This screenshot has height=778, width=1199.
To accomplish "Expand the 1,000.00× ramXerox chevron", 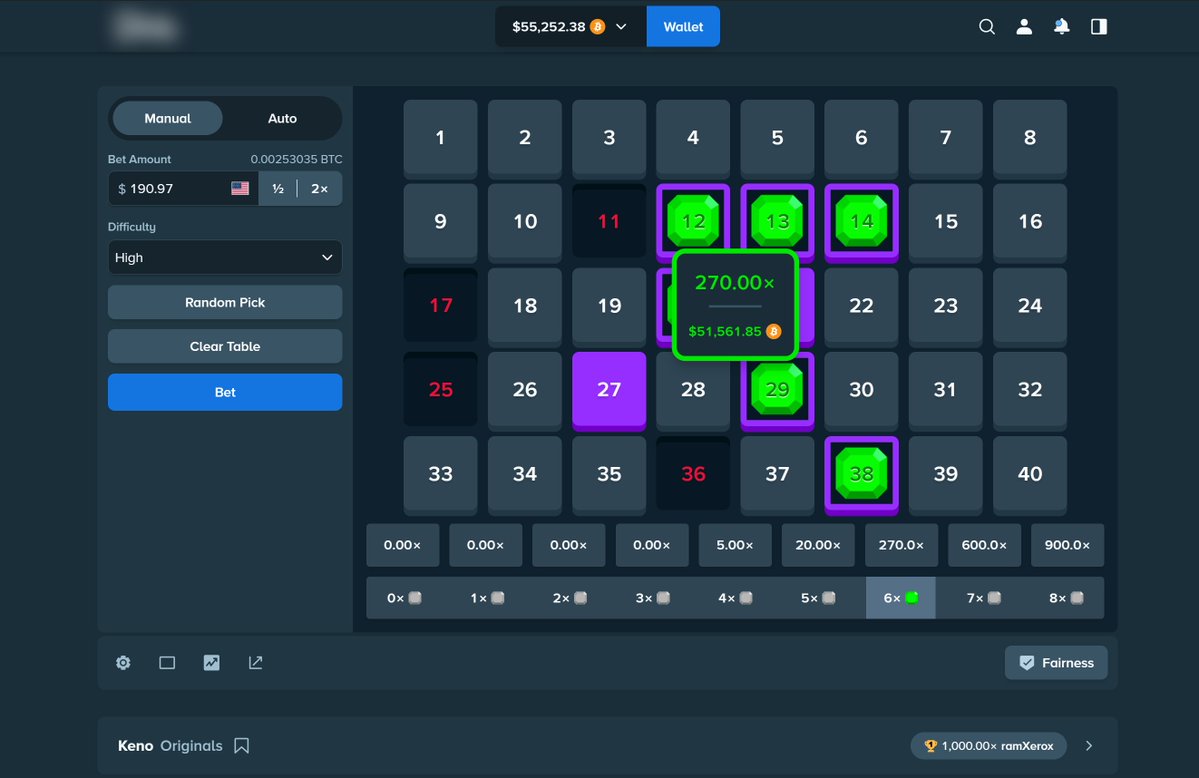I will (1089, 745).
